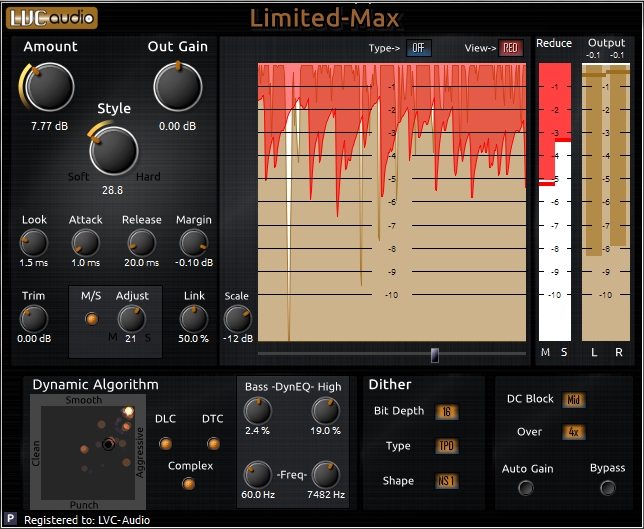Click the Look ahead knob
The height and width of the screenshot is (529, 644).
34,242
